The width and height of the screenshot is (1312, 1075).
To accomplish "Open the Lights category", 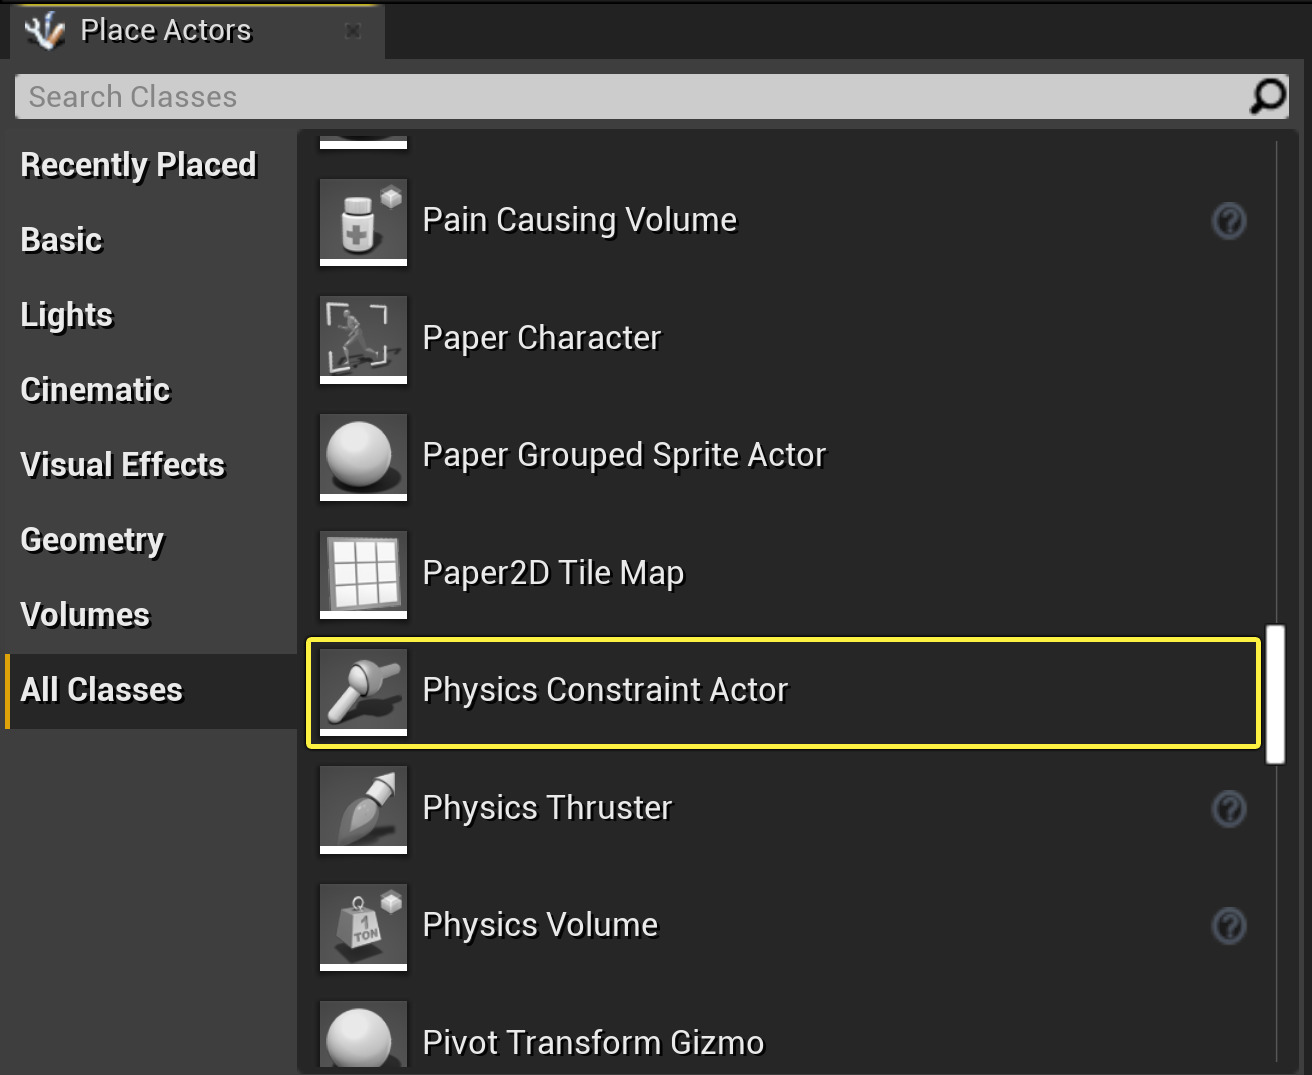I will pyautogui.click(x=66, y=315).
